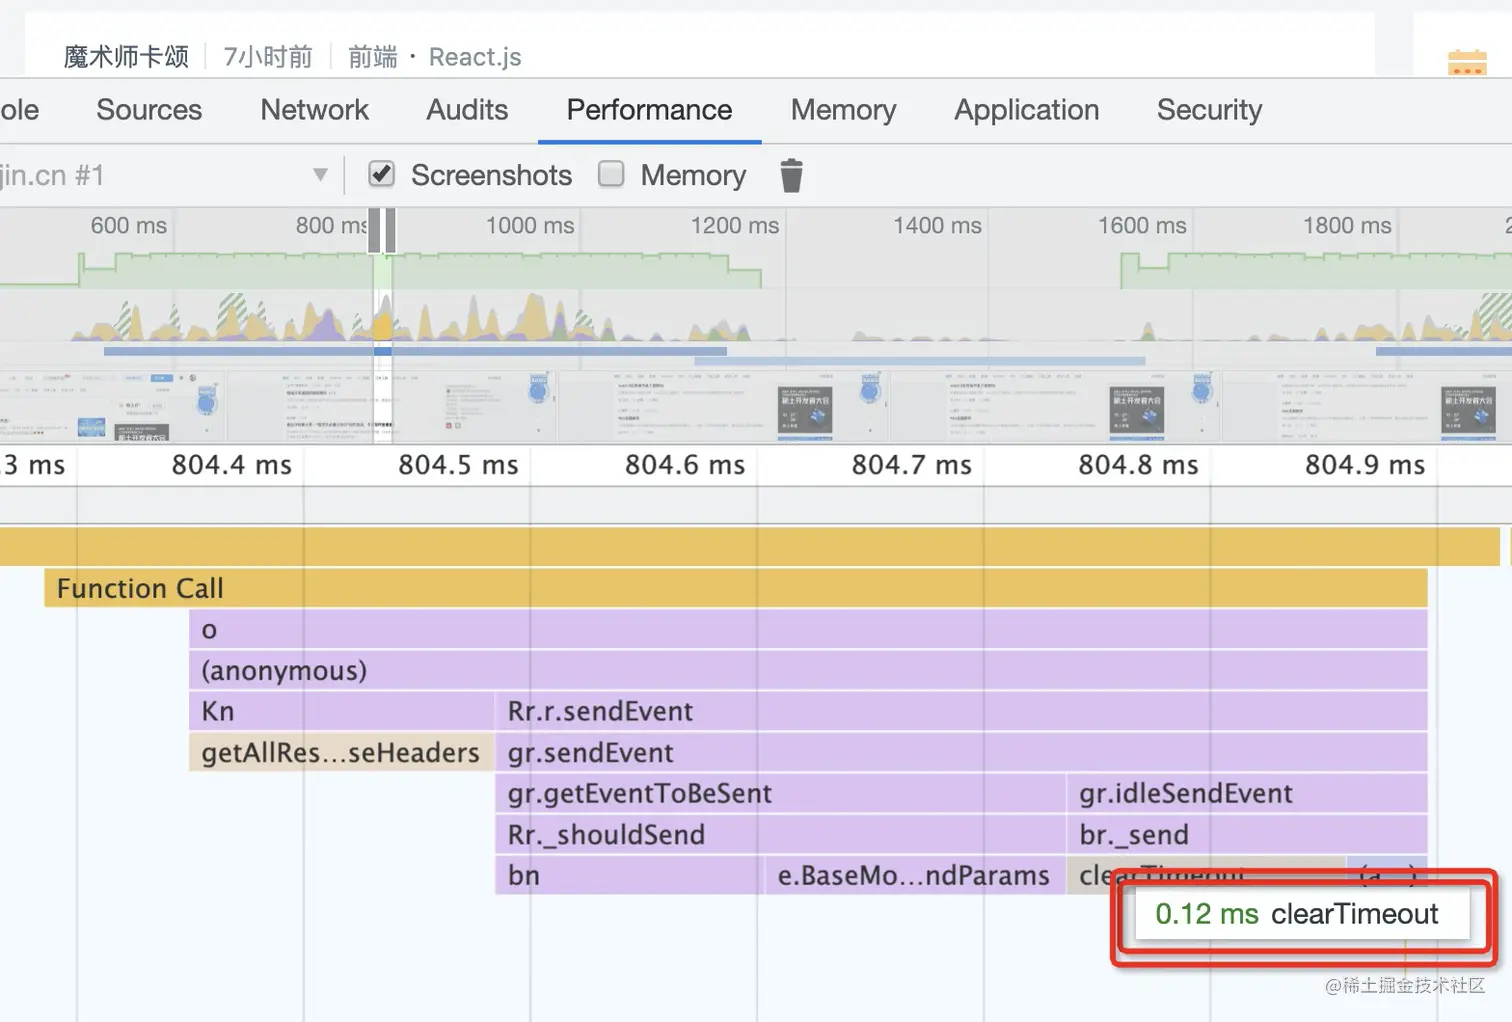Click the 1200 ms overview timeline marker
Image resolution: width=1512 pixels, height=1022 pixels.
click(734, 226)
